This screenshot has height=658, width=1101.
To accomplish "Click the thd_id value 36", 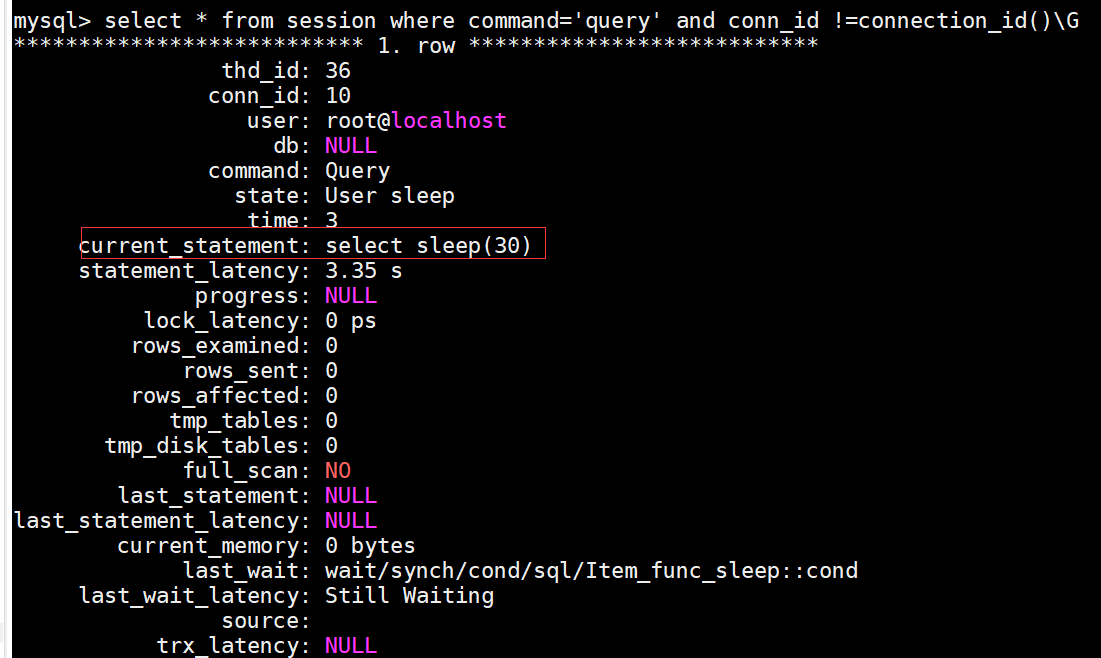I will (338, 70).
